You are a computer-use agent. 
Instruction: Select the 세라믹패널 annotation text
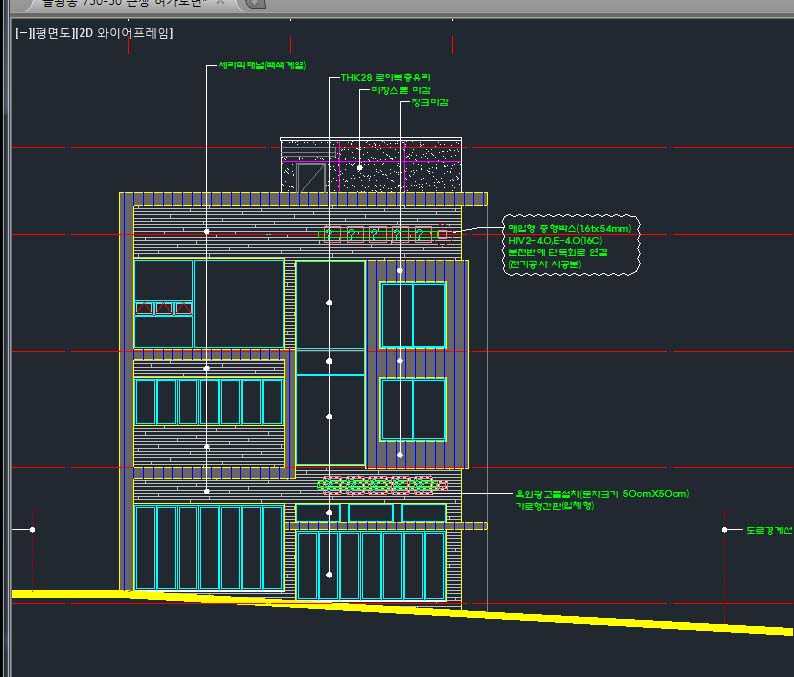pyautogui.click(x=263, y=66)
